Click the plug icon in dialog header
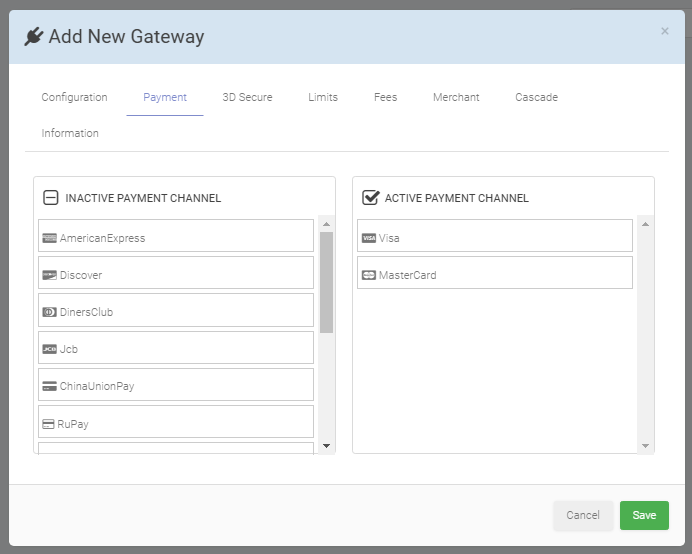The image size is (692, 554). 34,37
